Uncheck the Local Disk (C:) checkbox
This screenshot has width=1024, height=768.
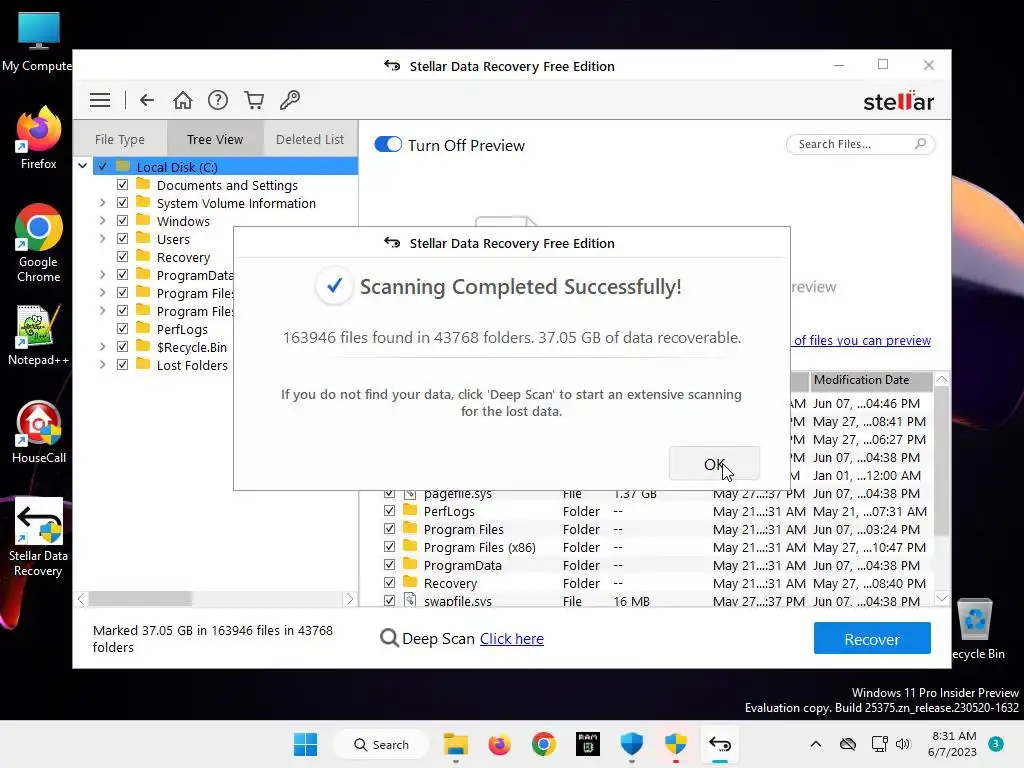[x=103, y=167]
